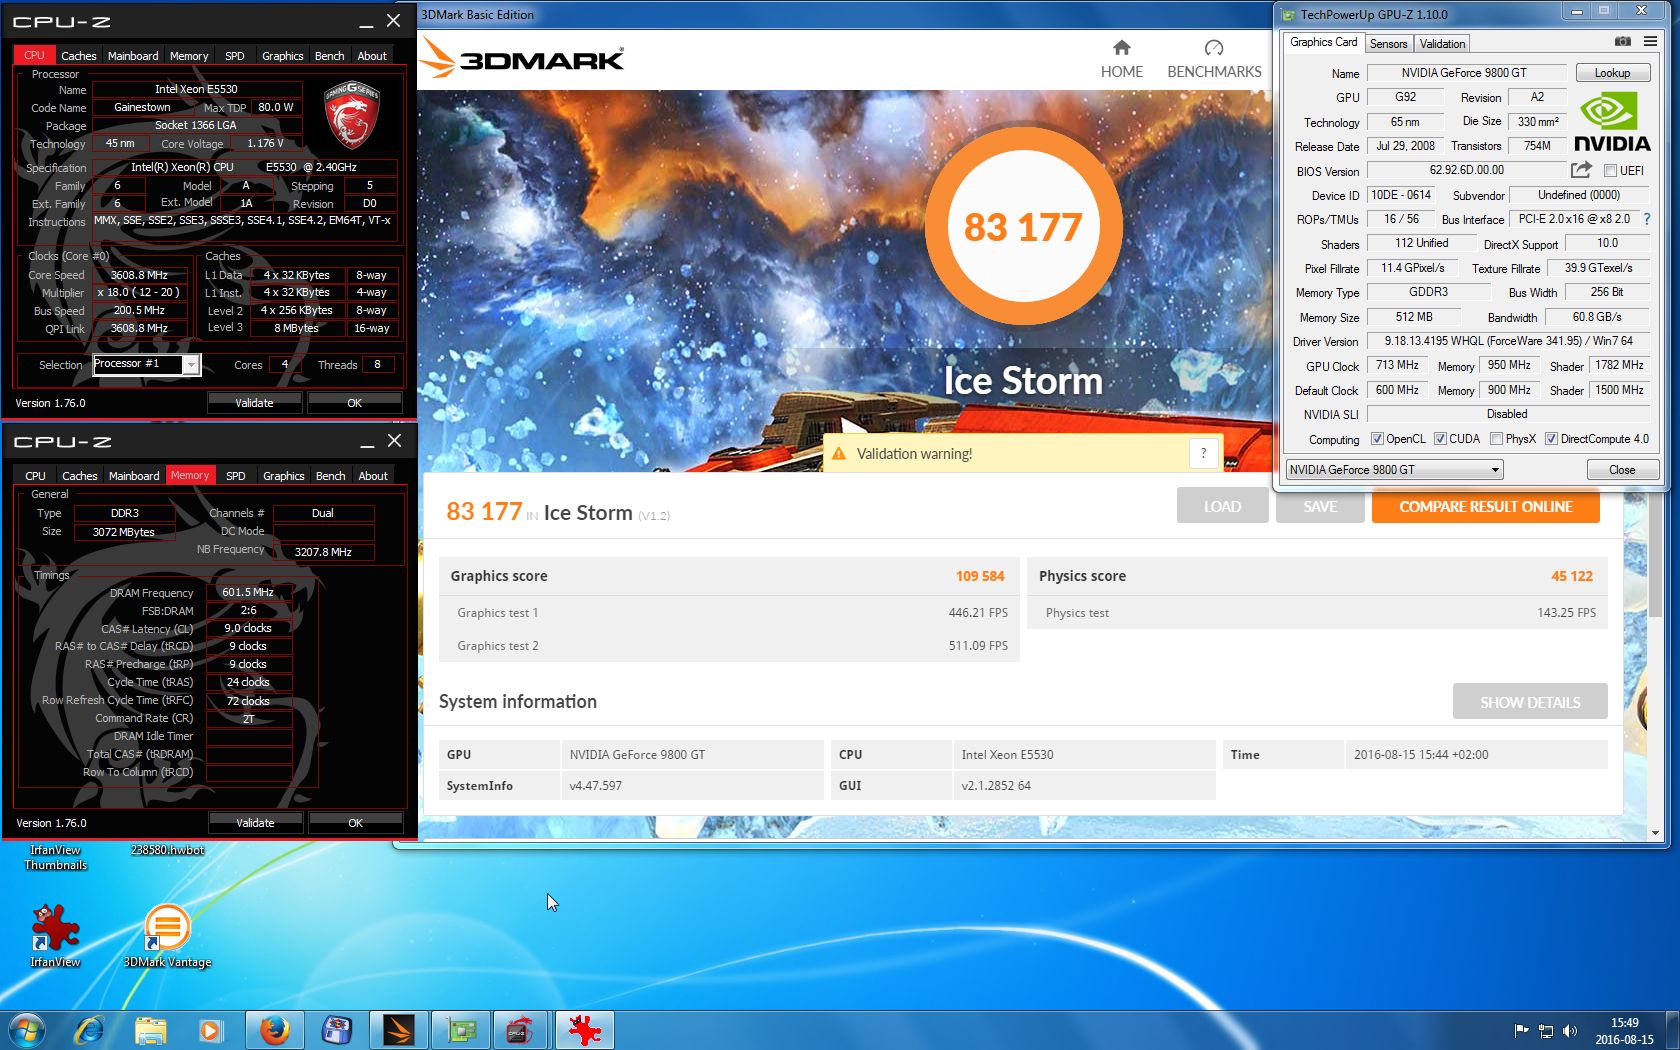Select the 238580.hwbot desktop file
Viewport: 1680px width, 1050px height.
pos(167,850)
